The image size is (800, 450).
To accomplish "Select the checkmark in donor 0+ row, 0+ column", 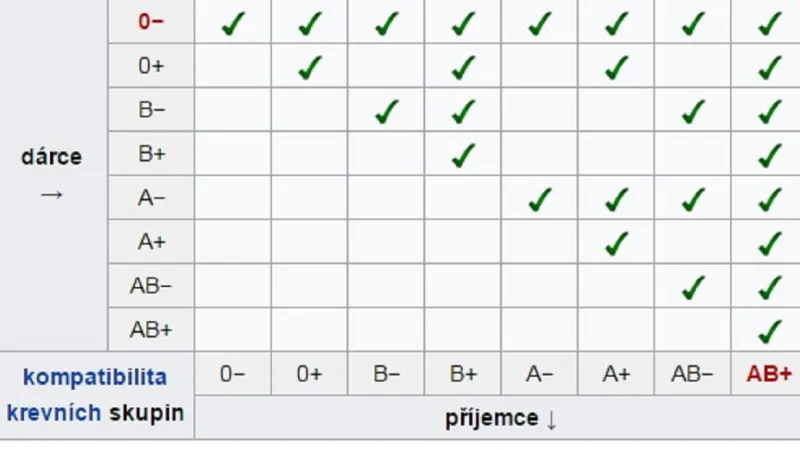I will pyautogui.click(x=310, y=68).
